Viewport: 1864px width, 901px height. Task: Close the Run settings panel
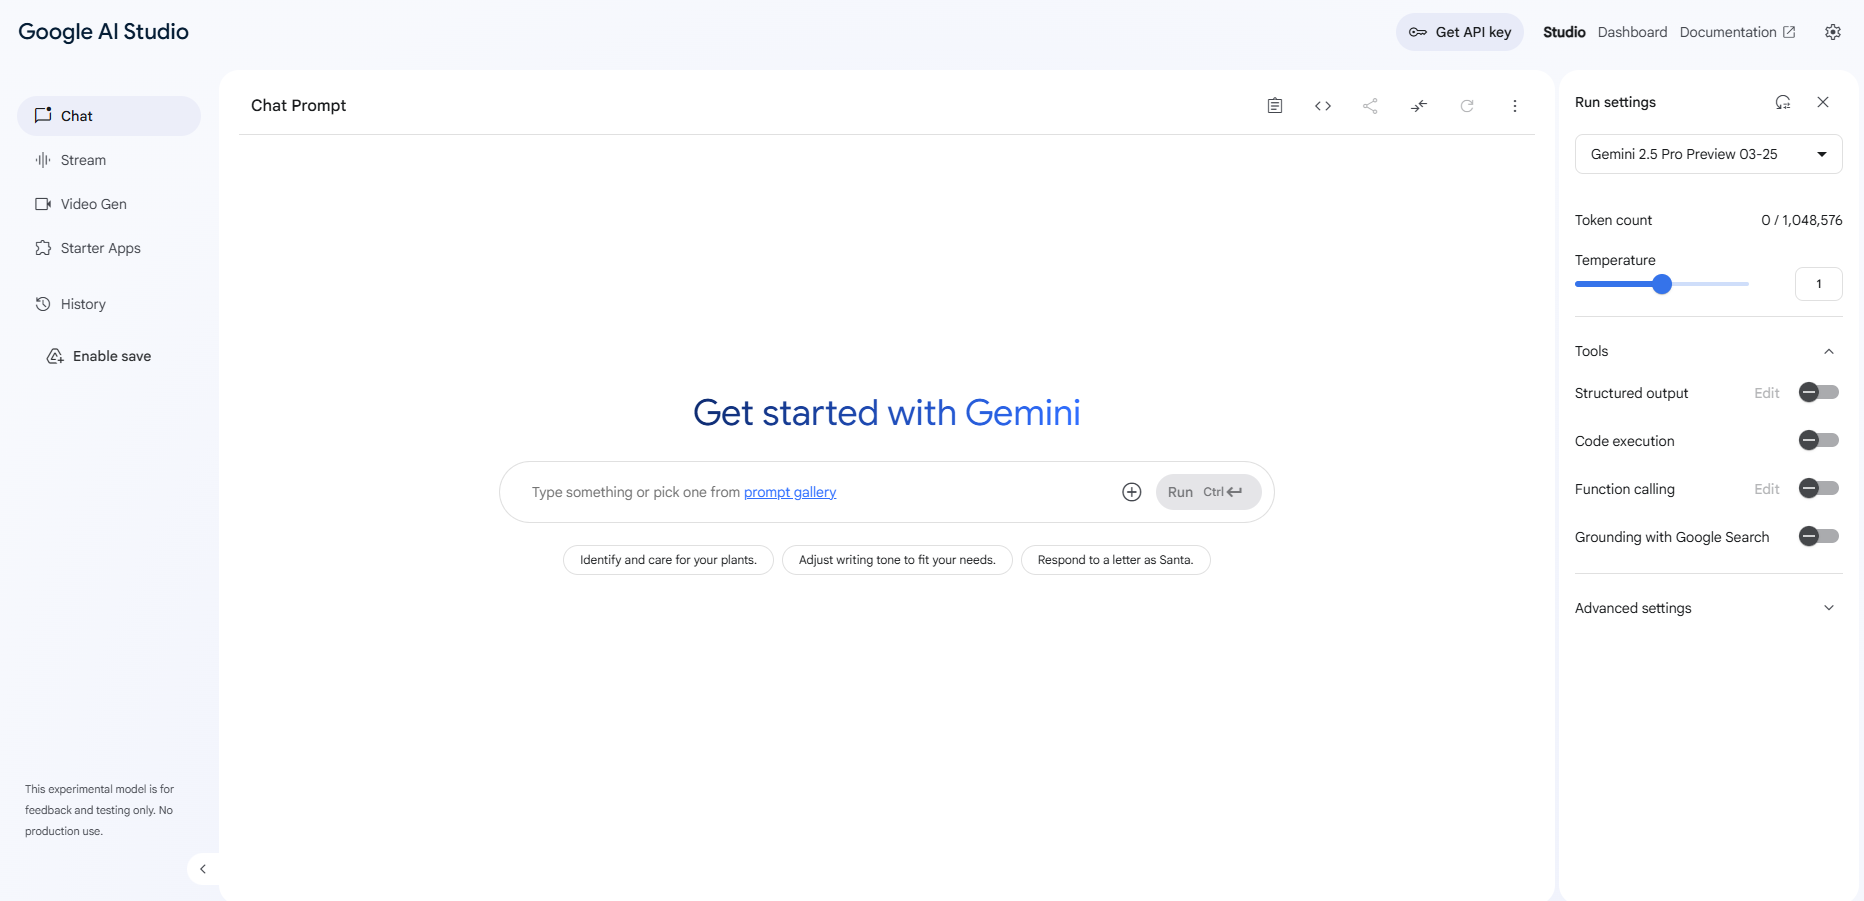[x=1823, y=102]
